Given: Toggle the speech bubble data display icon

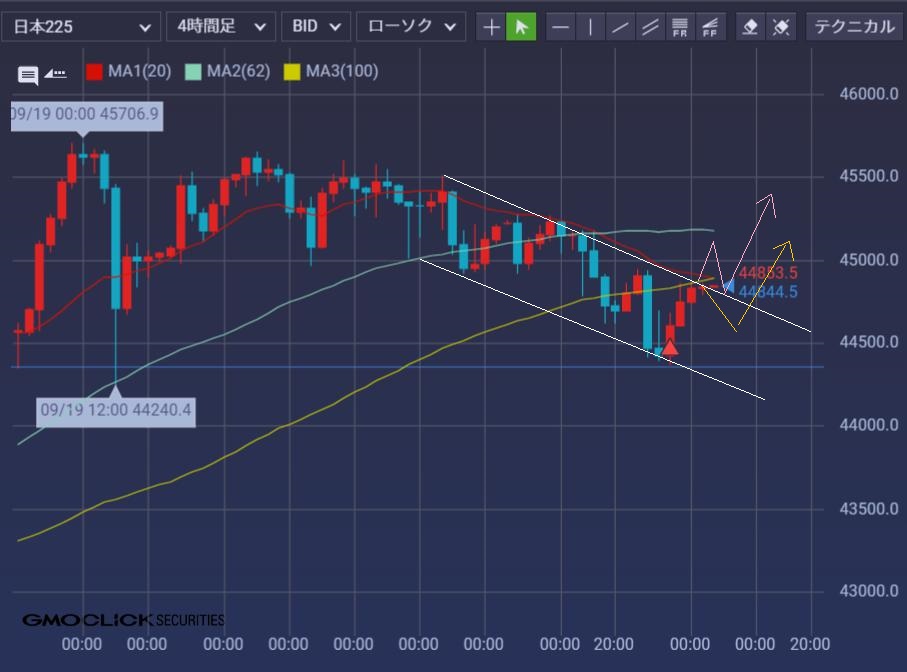Looking at the screenshot, I should coord(28,75).
